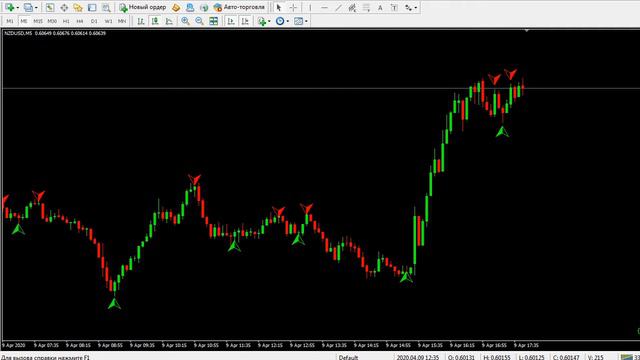
Task: Select the MN timeframe
Action: (x=122, y=21)
